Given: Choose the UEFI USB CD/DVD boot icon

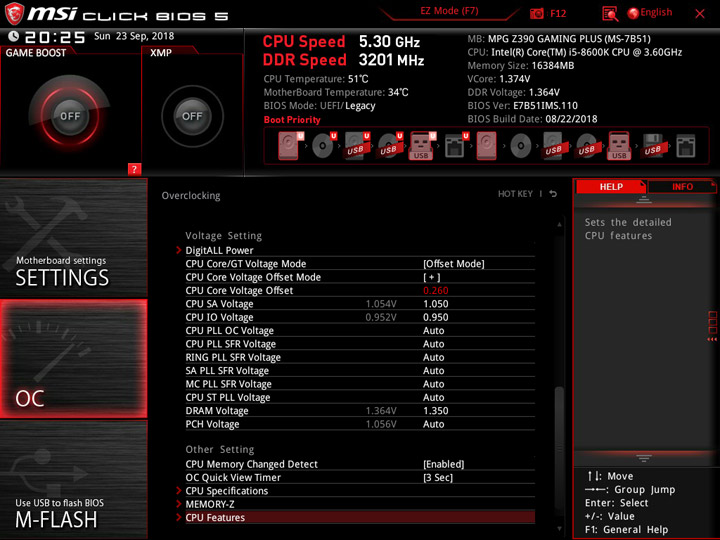Looking at the screenshot, I should pos(390,146).
